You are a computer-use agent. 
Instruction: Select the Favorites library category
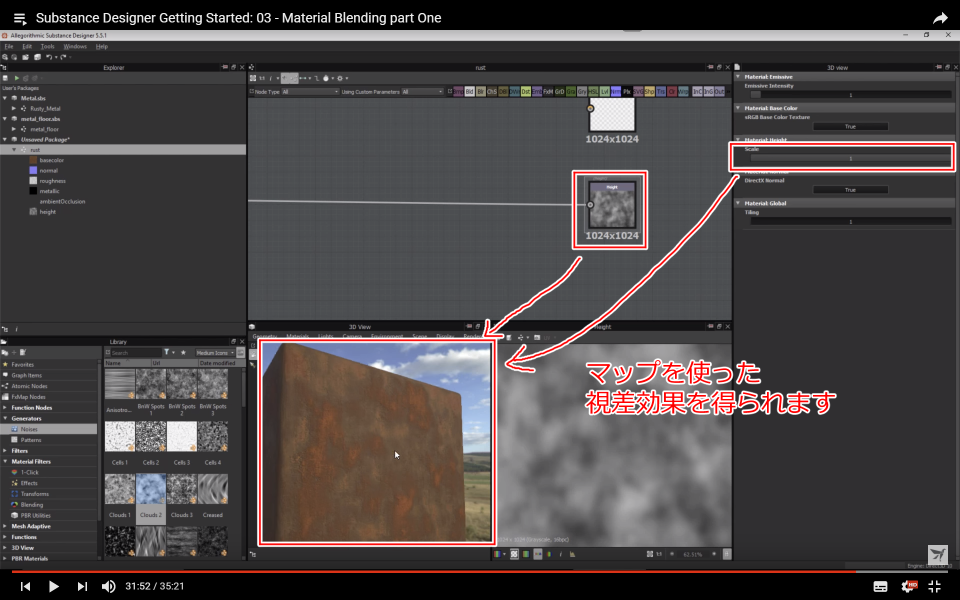pyautogui.click(x=22, y=364)
